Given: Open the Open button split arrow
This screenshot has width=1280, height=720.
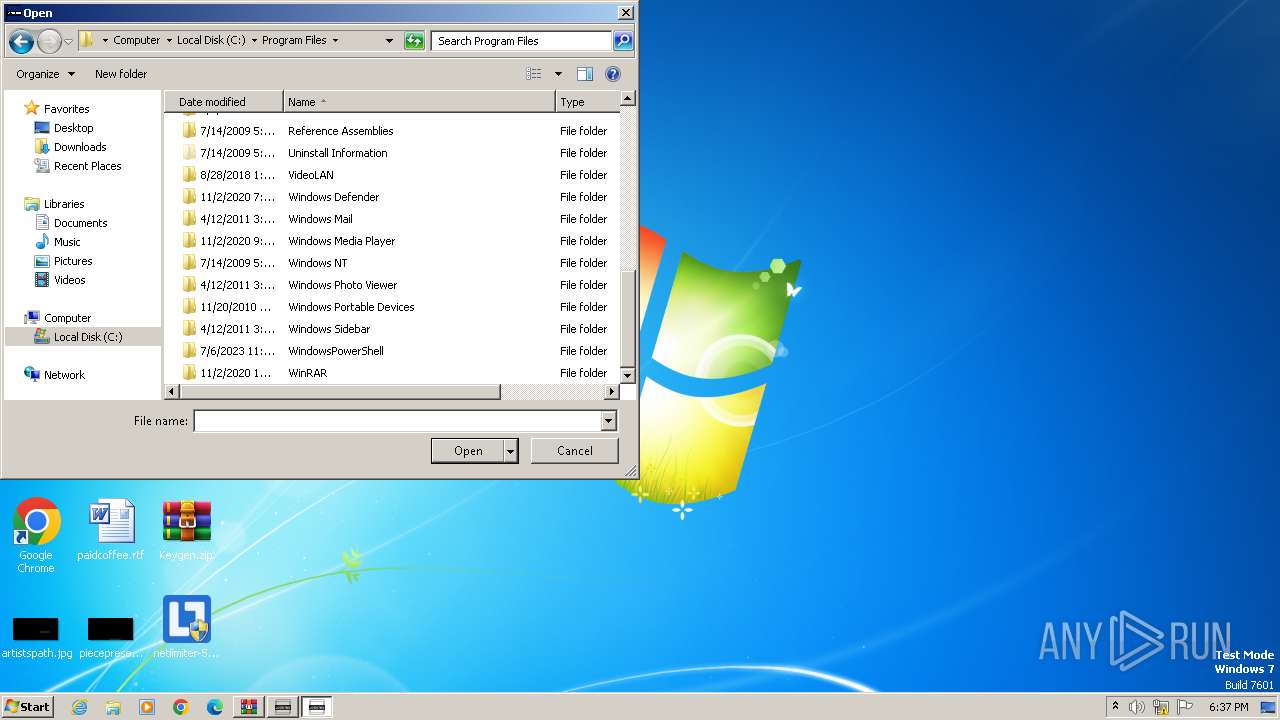Looking at the screenshot, I should click(x=511, y=451).
